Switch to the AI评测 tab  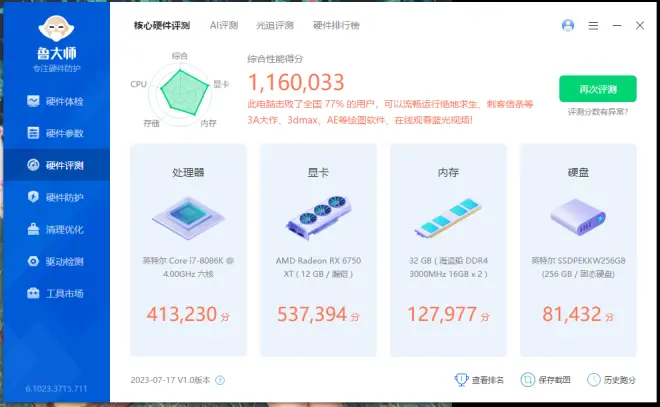[225, 24]
